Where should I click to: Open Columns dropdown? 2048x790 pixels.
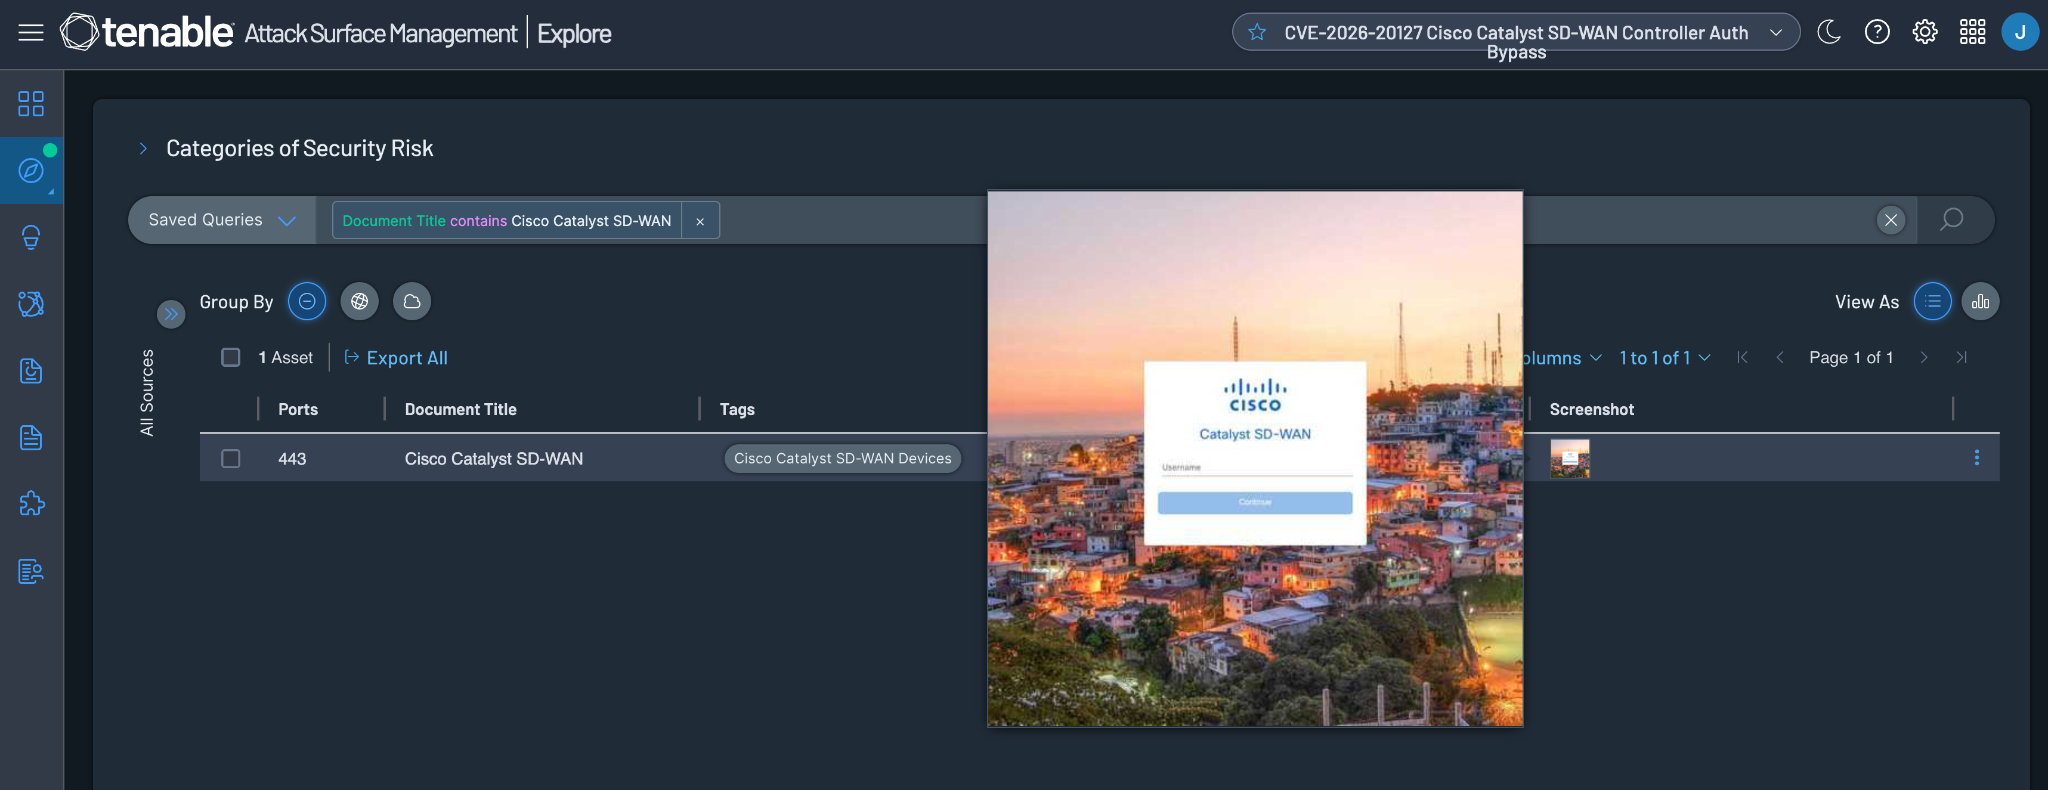1562,358
